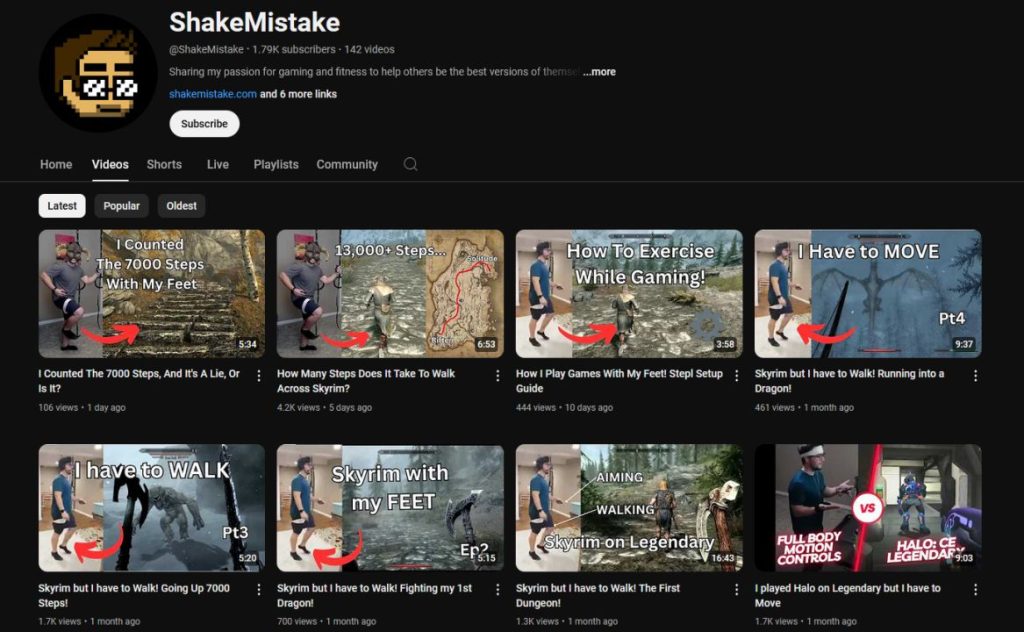Click title 'I Counted The 7000 Steps, And It's A Lie'
Screen dimensions: 1024x632
(139, 381)
